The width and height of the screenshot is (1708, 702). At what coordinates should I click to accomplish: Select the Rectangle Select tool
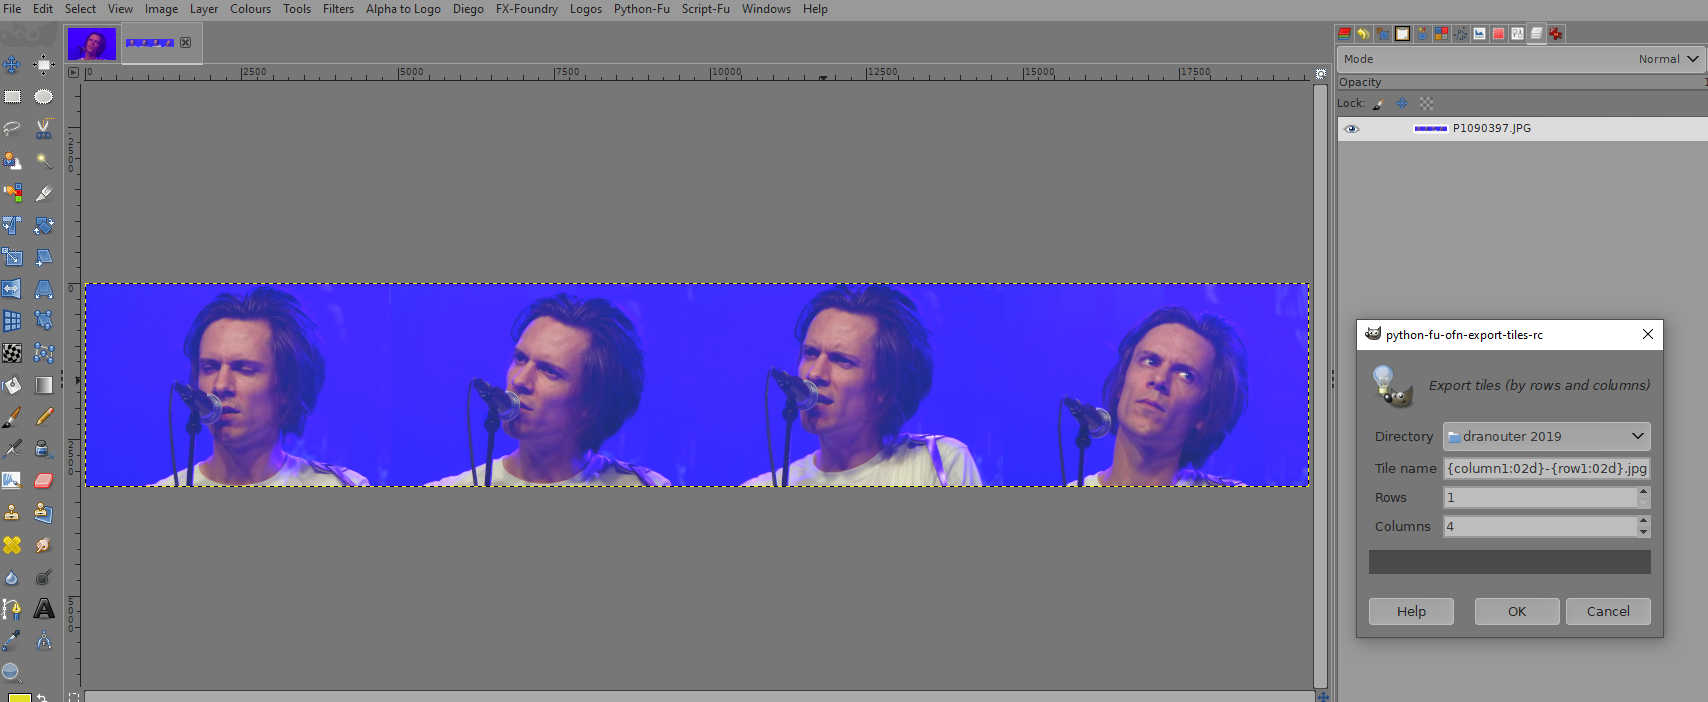tap(12, 97)
